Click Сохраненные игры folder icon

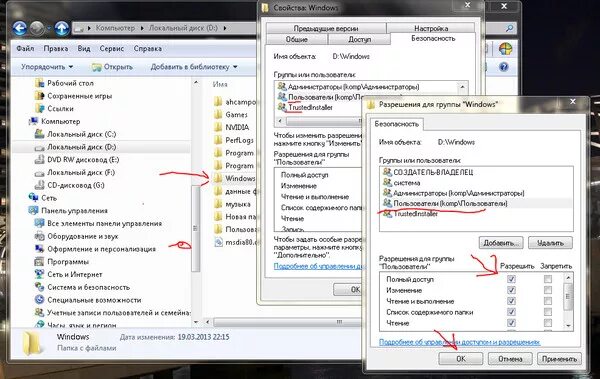pos(39,96)
